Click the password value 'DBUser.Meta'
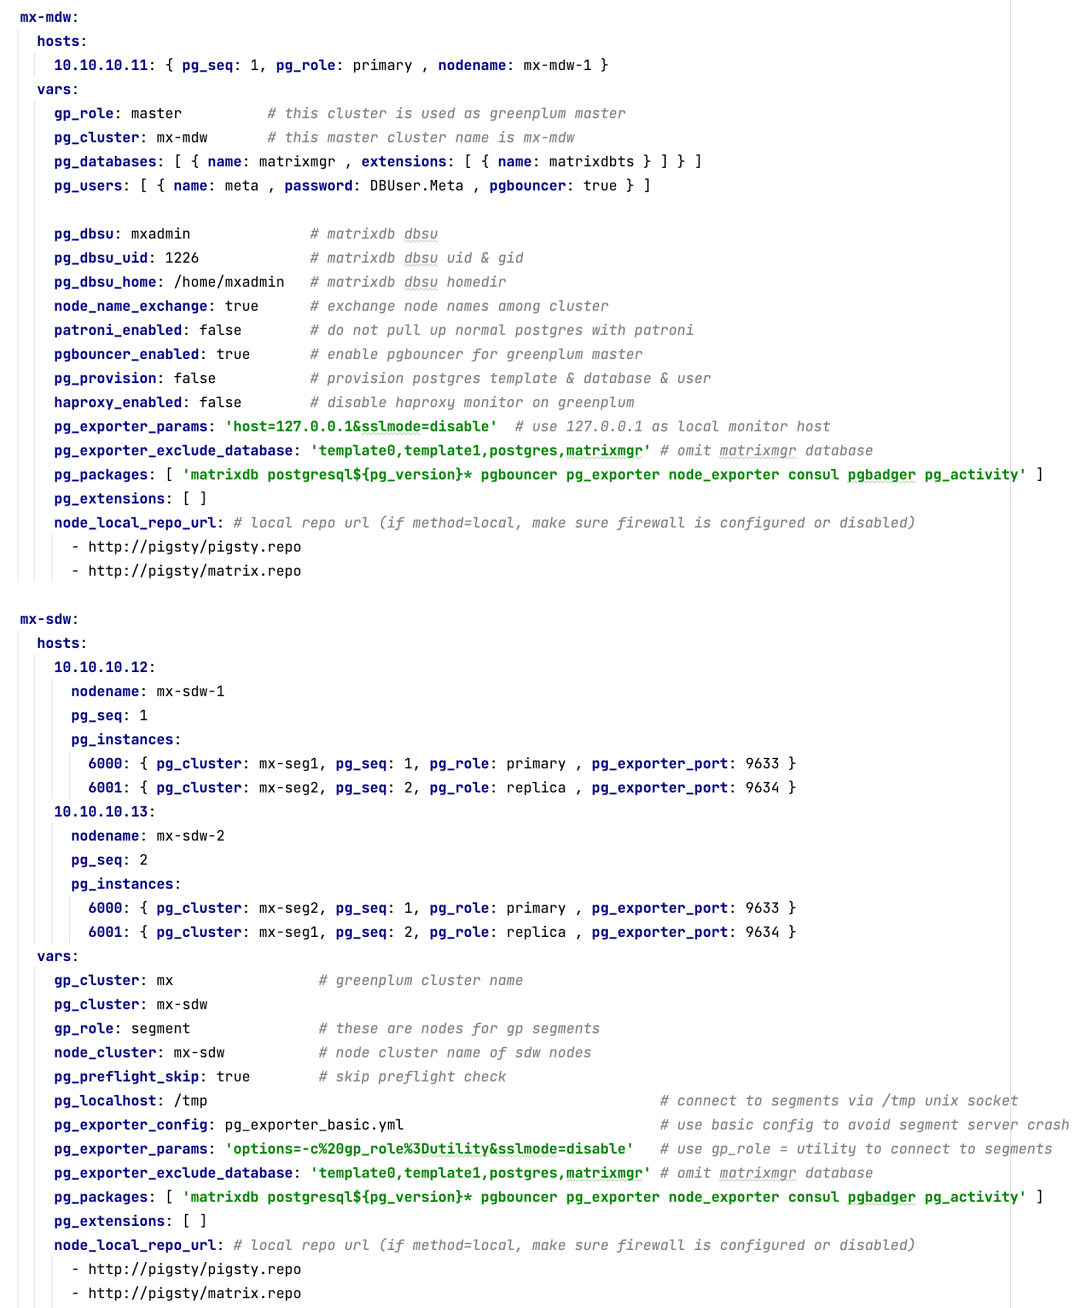 click(x=416, y=185)
